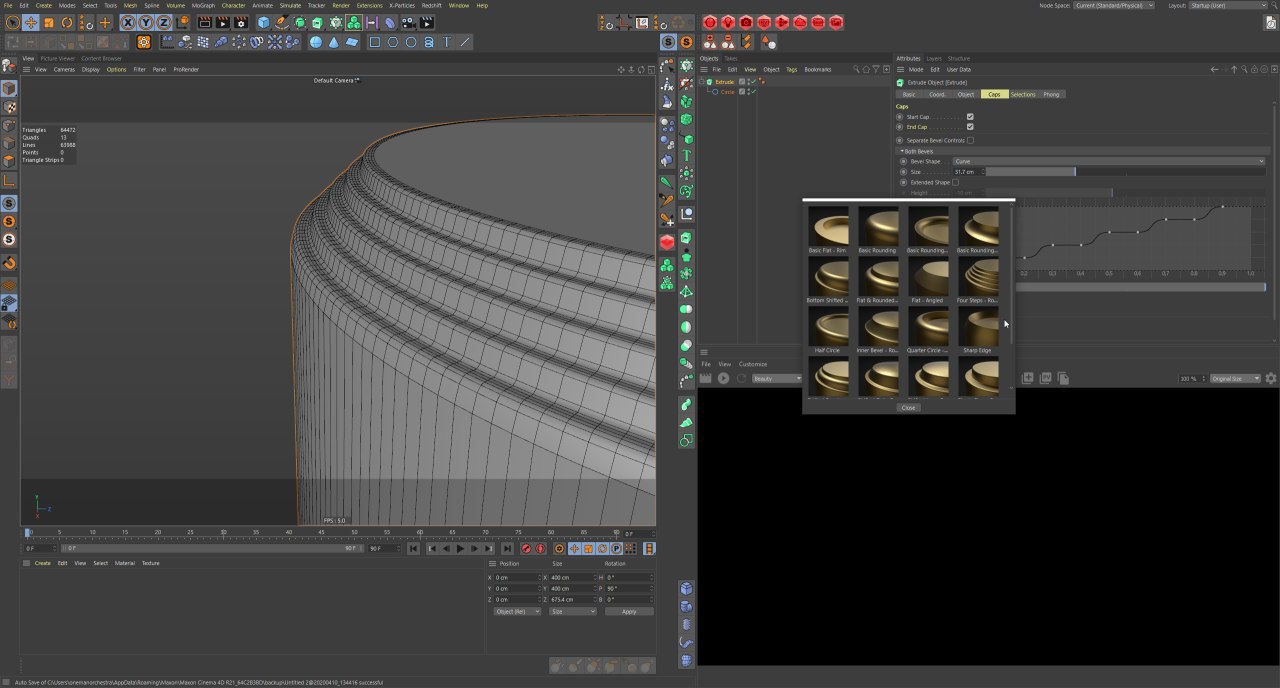
Task: Switch to the Phong tab
Action: point(1051,94)
